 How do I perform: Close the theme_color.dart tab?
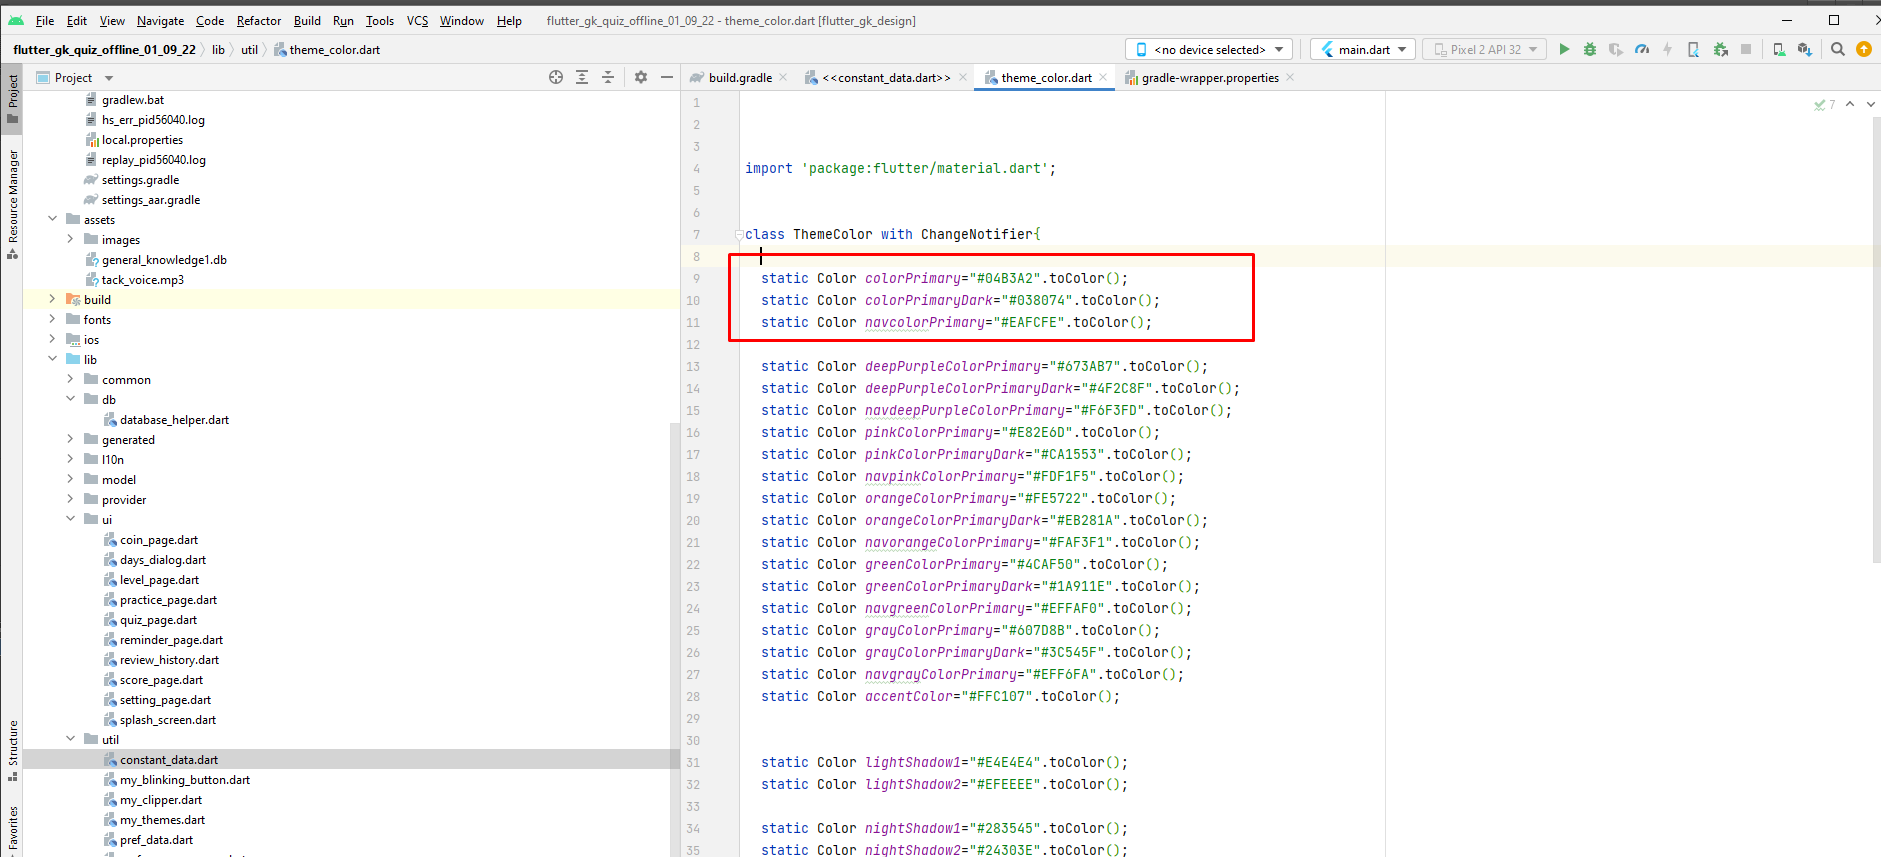click(1103, 77)
